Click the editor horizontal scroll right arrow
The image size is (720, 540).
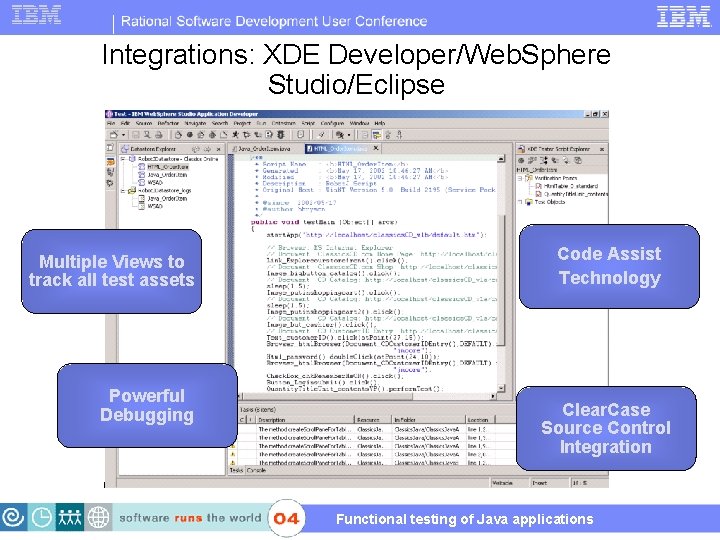tap(493, 395)
